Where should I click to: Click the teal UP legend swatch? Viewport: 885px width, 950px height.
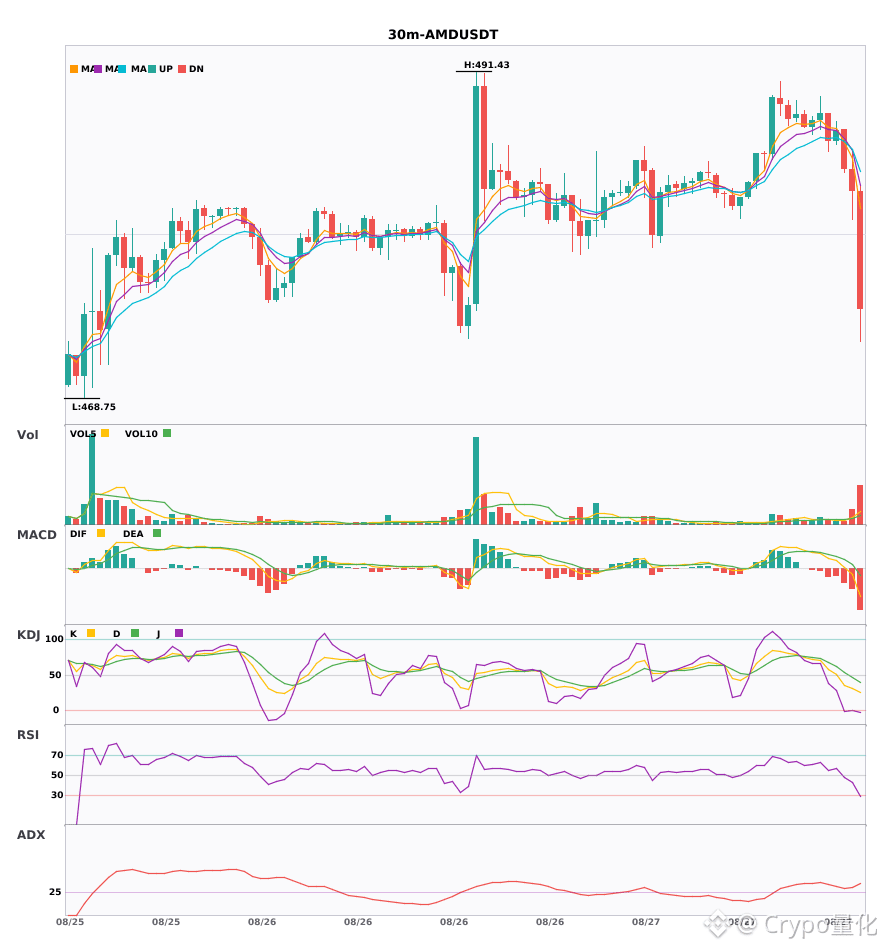point(152,69)
